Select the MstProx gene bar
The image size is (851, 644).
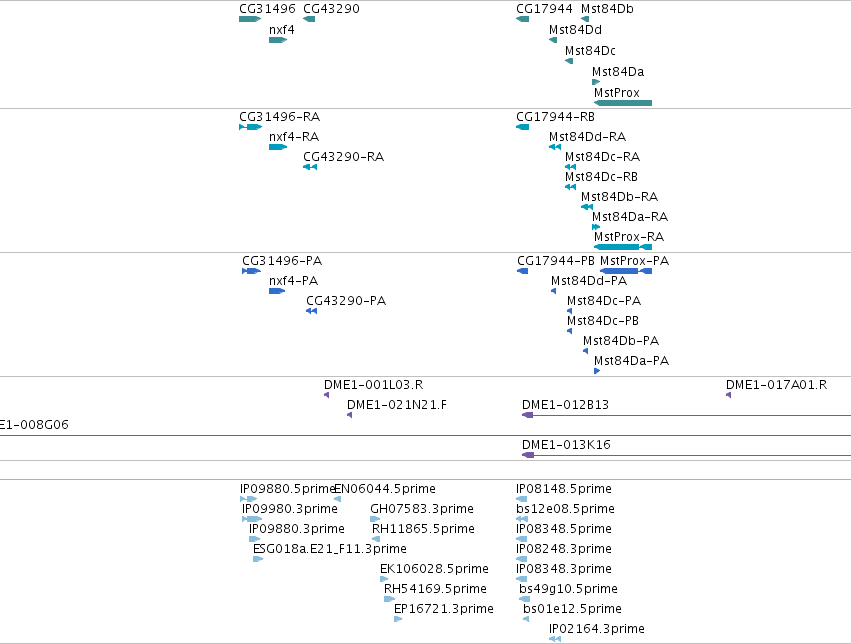pos(623,103)
